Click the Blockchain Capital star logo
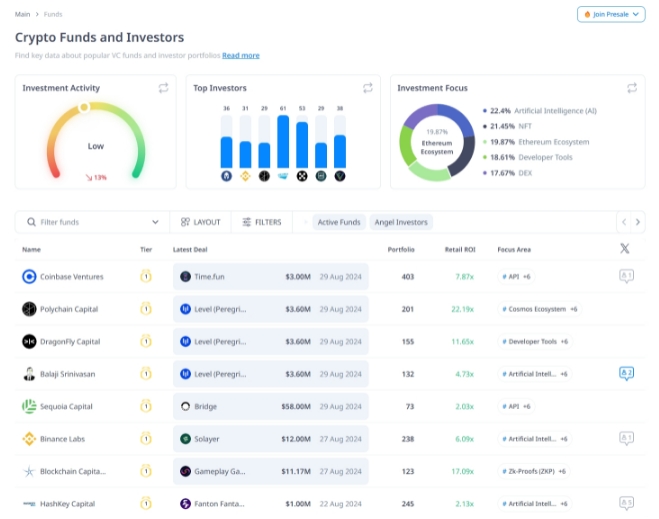The image size is (659, 519). [x=29, y=471]
